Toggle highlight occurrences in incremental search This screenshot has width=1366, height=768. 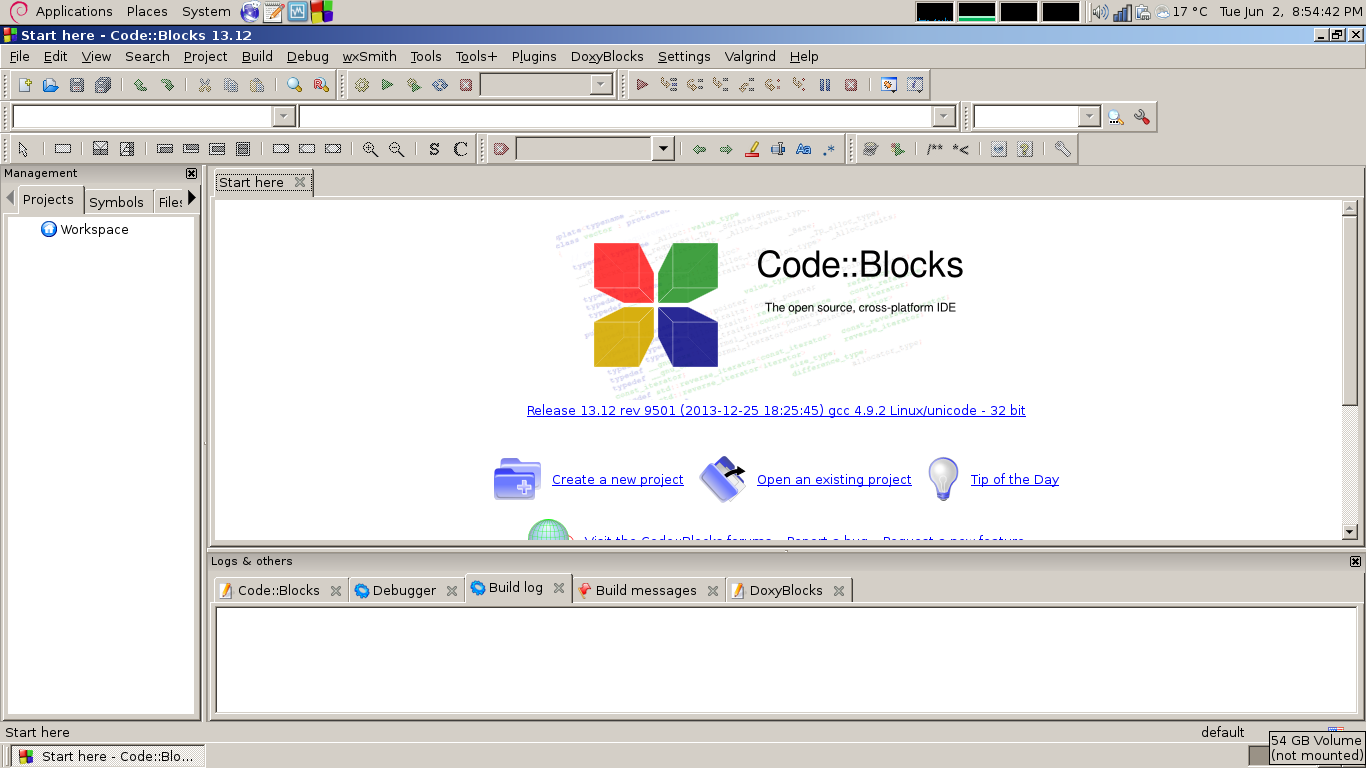pyautogui.click(x=751, y=149)
